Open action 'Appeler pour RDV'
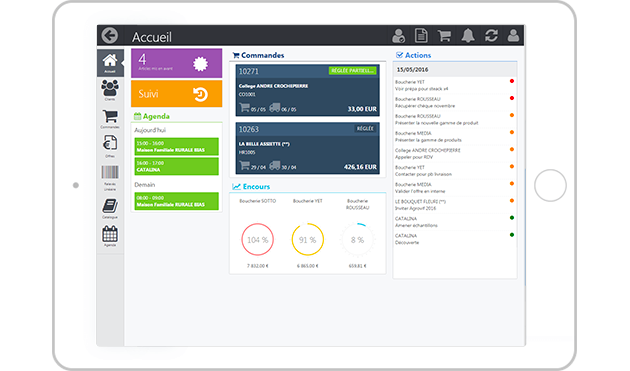The width and height of the screenshot is (630, 371). tap(455, 154)
